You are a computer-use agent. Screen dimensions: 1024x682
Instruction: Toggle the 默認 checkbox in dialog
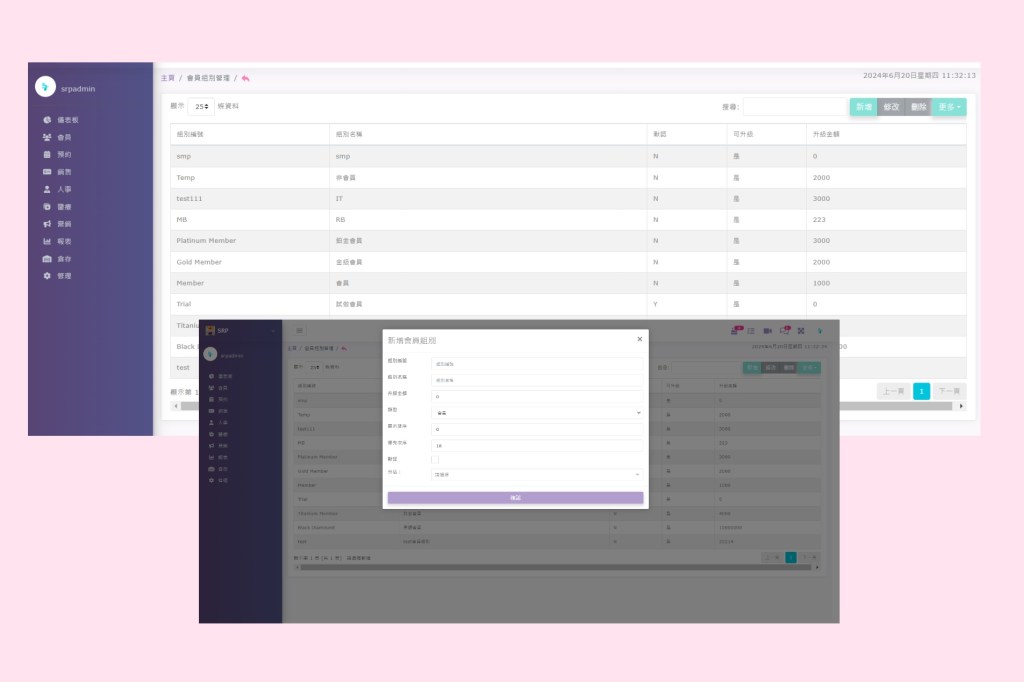[x=435, y=459]
